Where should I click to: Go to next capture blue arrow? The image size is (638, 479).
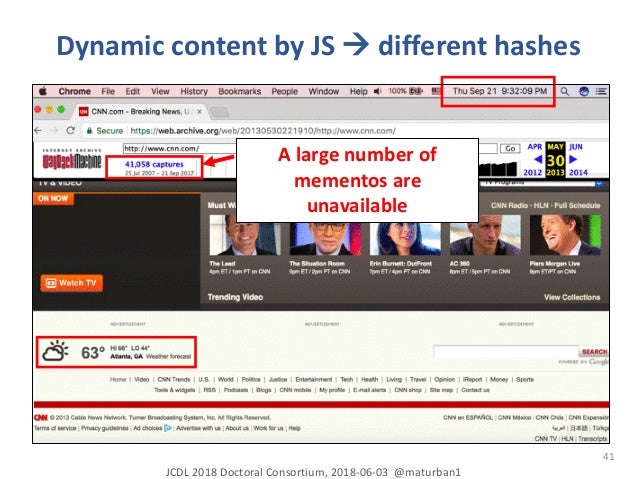pyautogui.click(x=573, y=159)
